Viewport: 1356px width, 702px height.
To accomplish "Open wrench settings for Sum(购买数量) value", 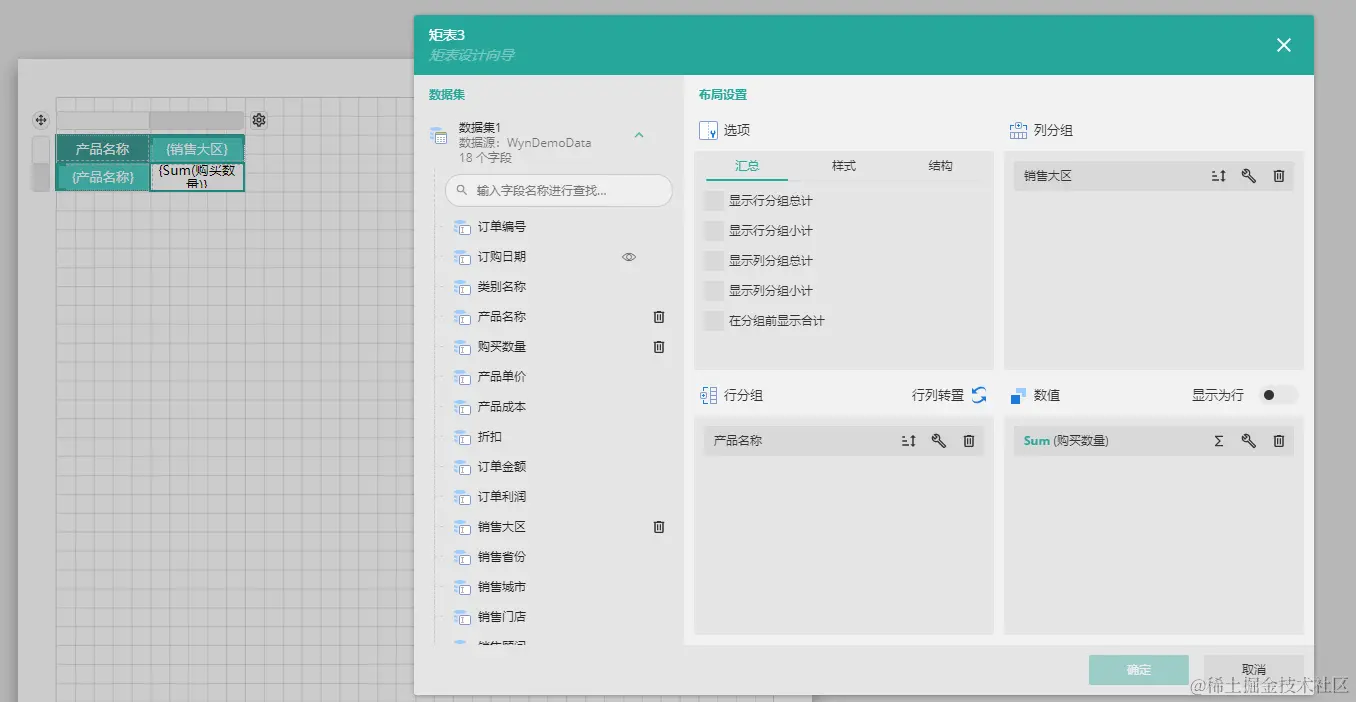I will tap(1248, 441).
